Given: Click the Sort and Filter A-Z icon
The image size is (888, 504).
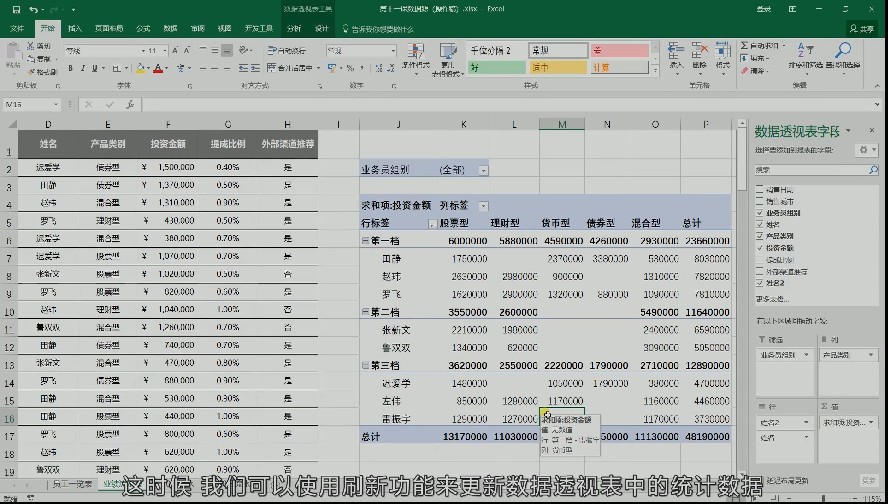Looking at the screenshot, I should pos(805,50).
